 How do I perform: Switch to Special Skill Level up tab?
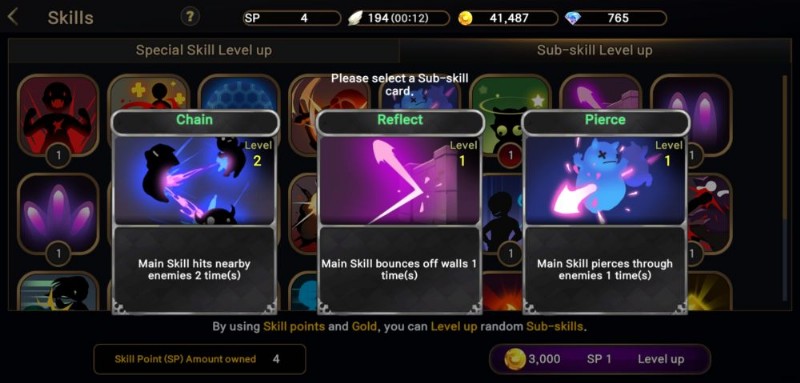(204, 50)
